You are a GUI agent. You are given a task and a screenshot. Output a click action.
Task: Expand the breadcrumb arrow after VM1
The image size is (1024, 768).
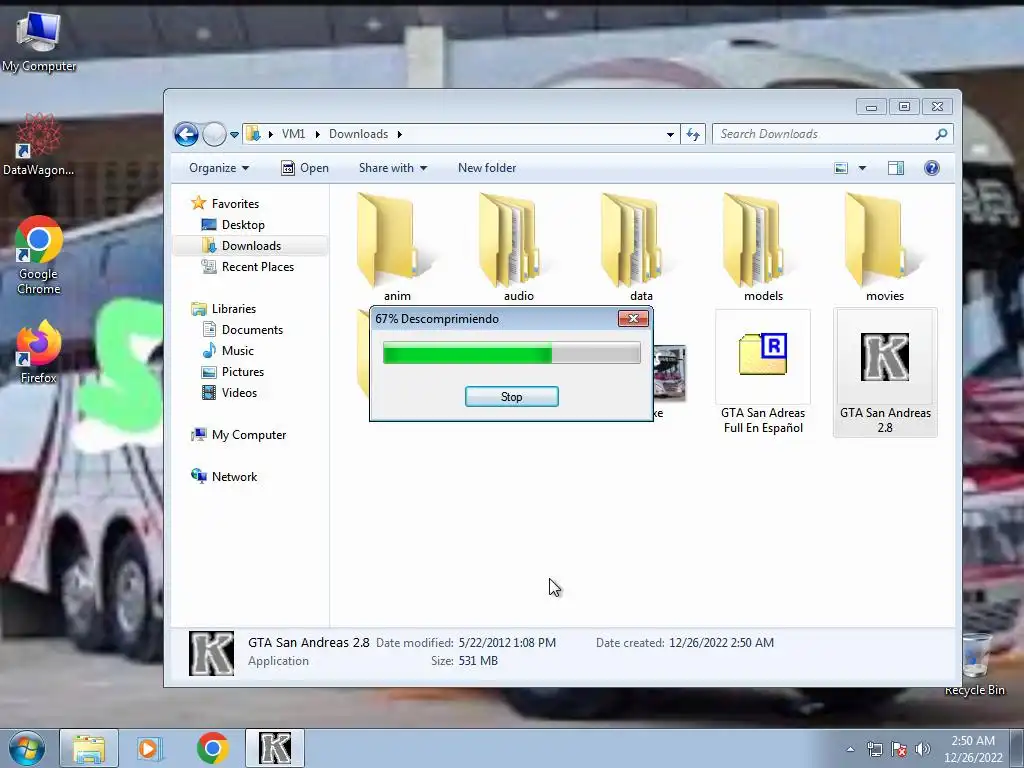[317, 134]
